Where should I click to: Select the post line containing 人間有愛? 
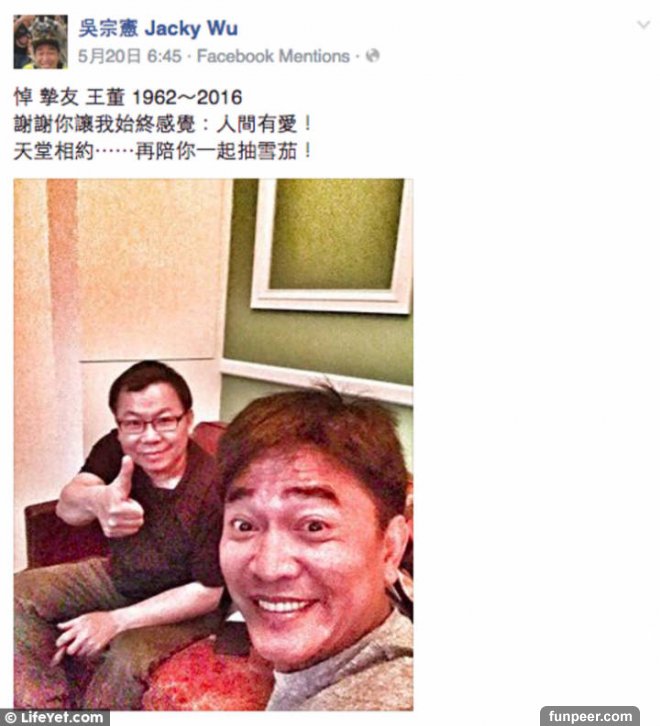click(x=163, y=124)
